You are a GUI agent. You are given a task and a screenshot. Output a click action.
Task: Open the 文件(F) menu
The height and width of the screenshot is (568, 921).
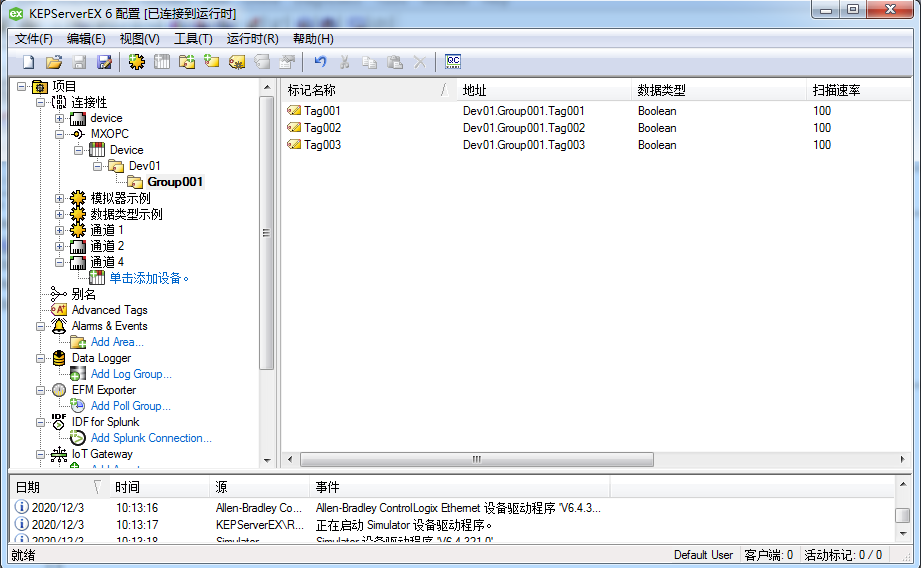pos(34,39)
